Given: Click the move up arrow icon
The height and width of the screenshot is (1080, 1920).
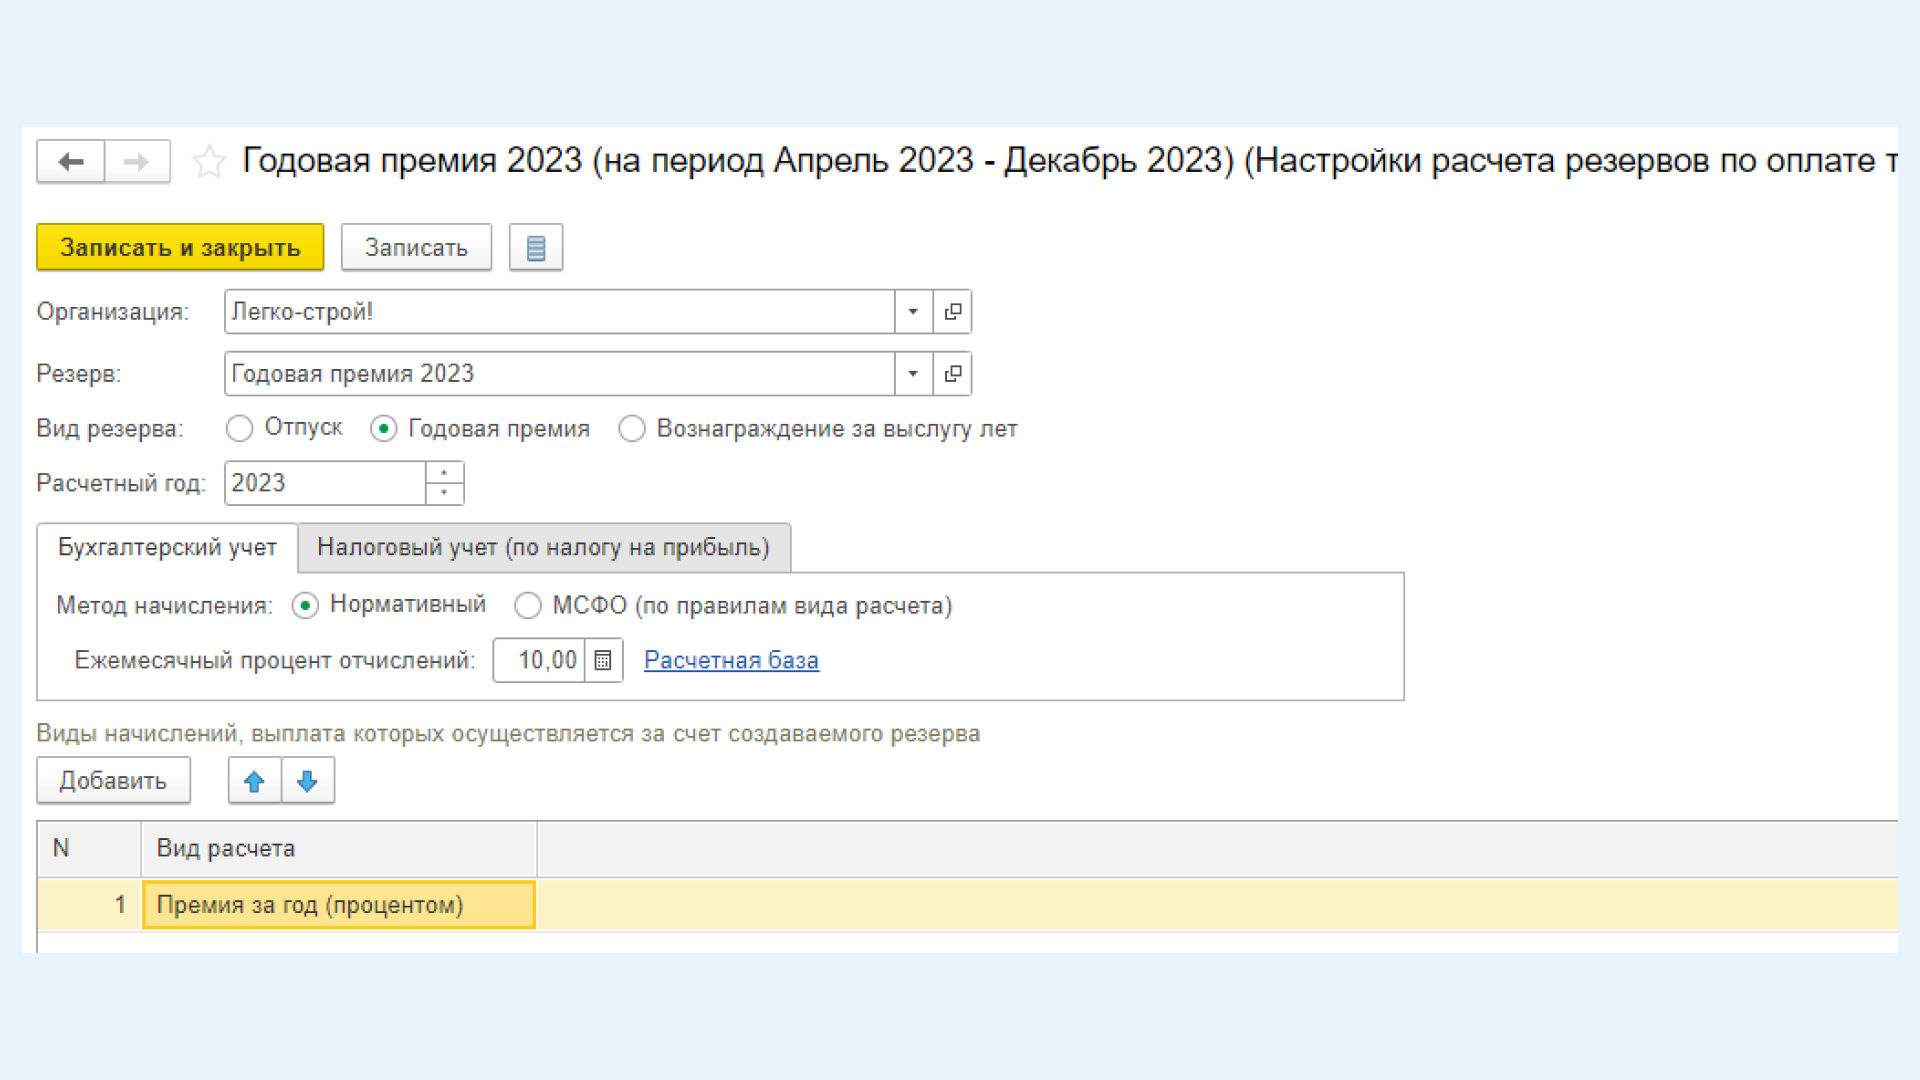Looking at the screenshot, I should pyautogui.click(x=255, y=781).
